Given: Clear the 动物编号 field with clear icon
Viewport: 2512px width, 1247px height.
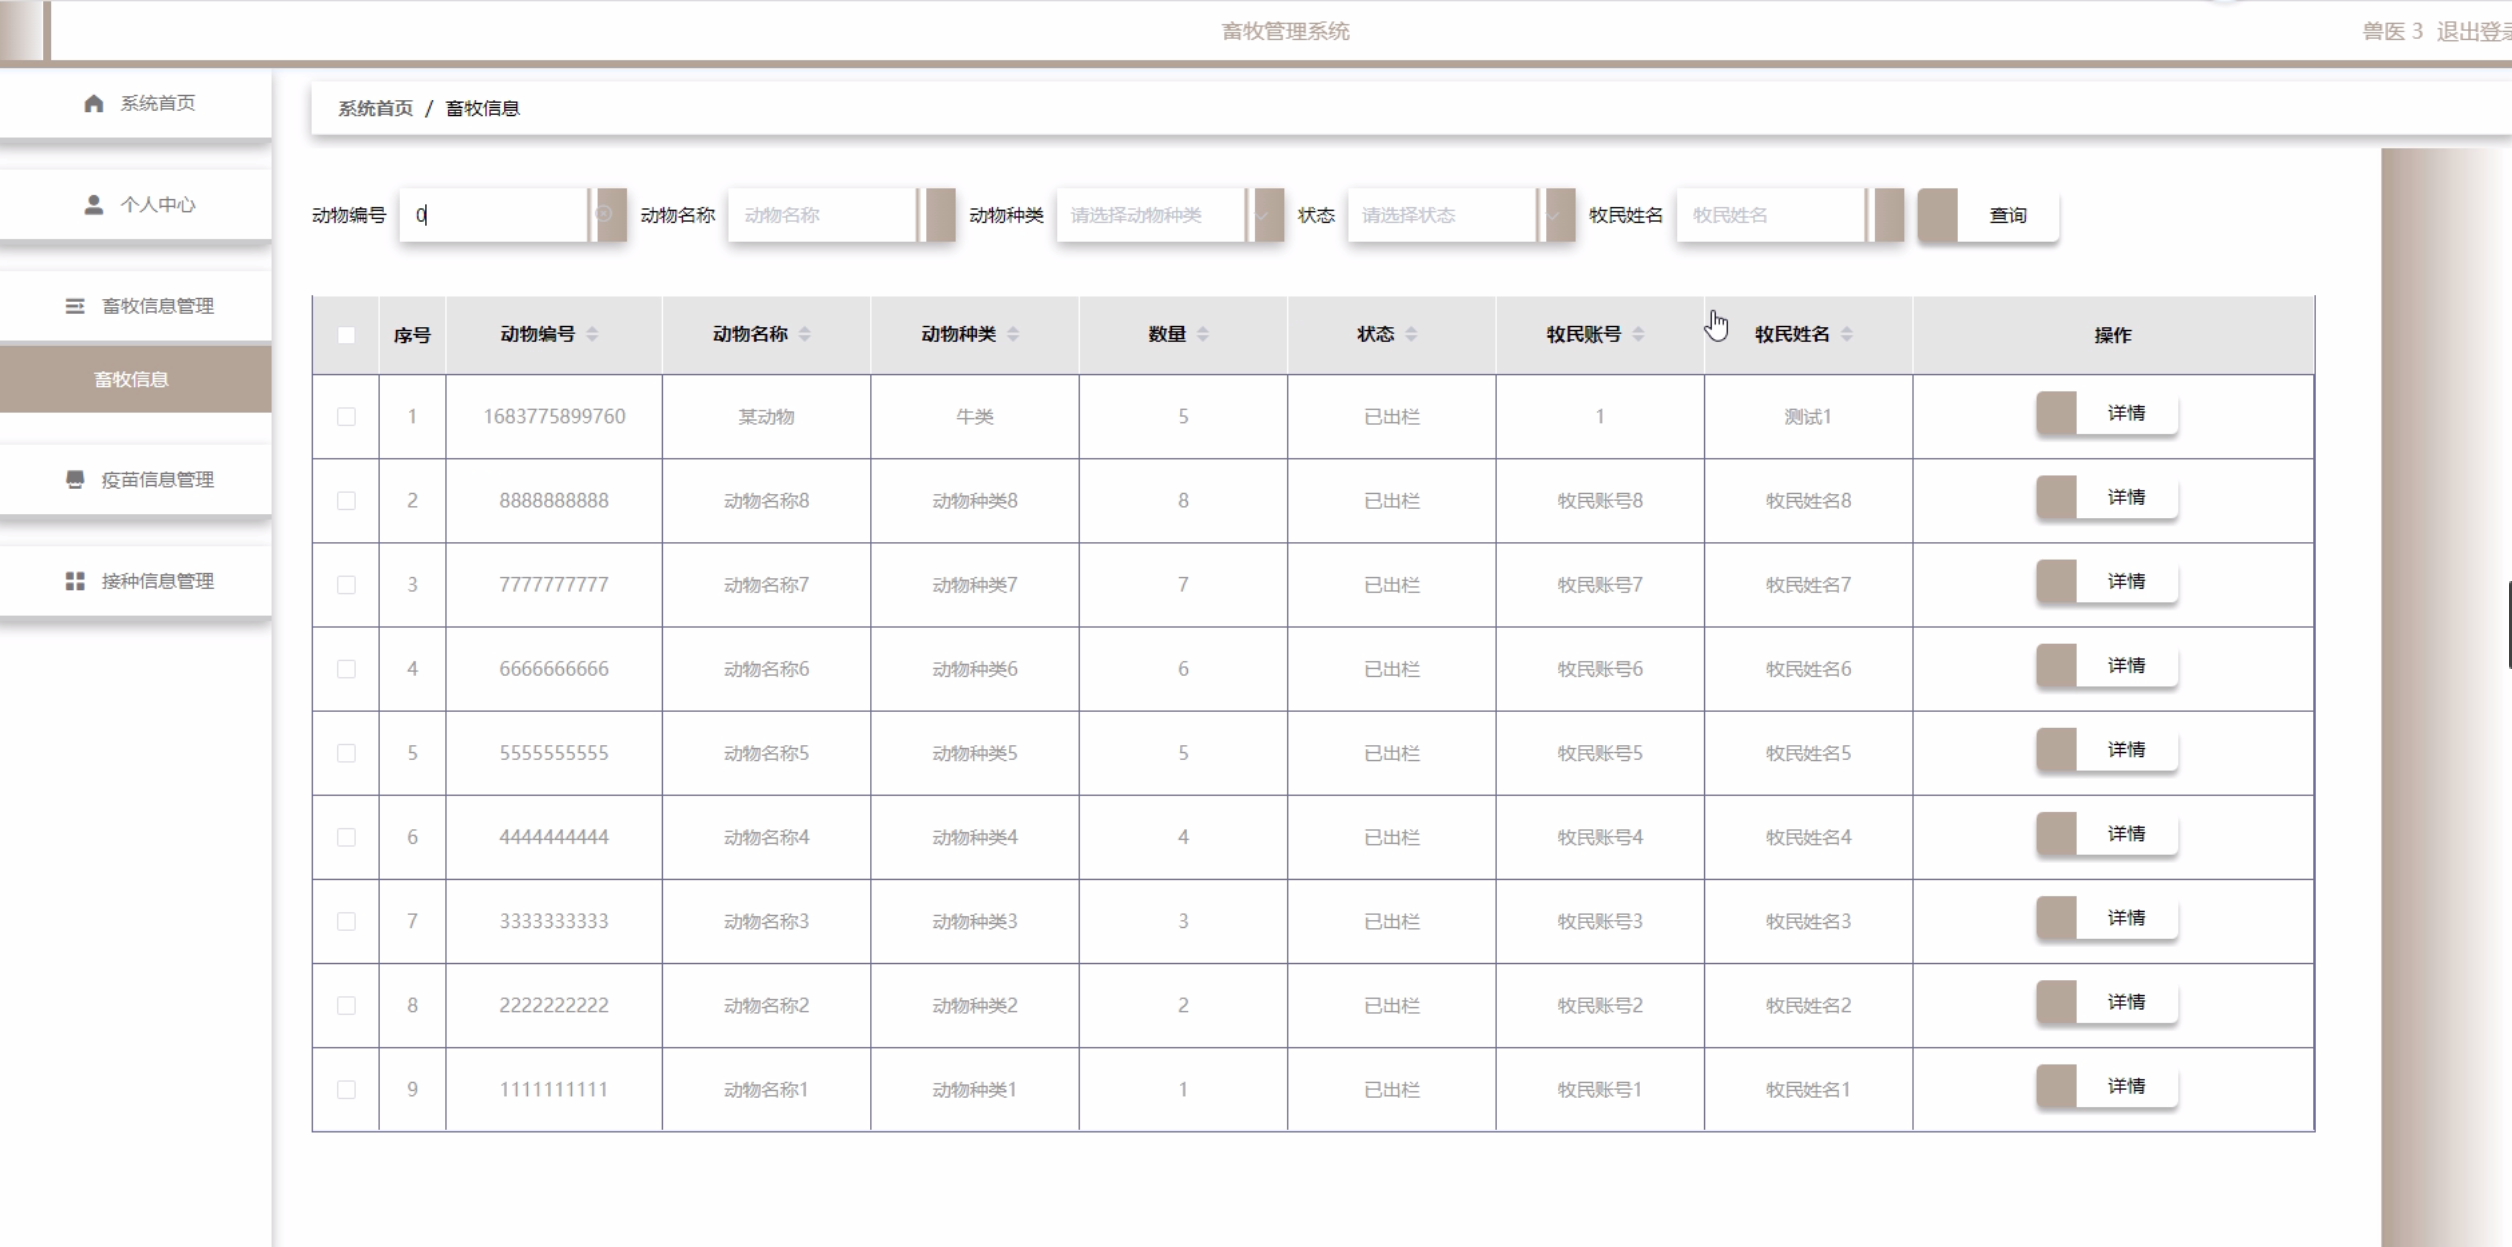Looking at the screenshot, I should pos(604,215).
